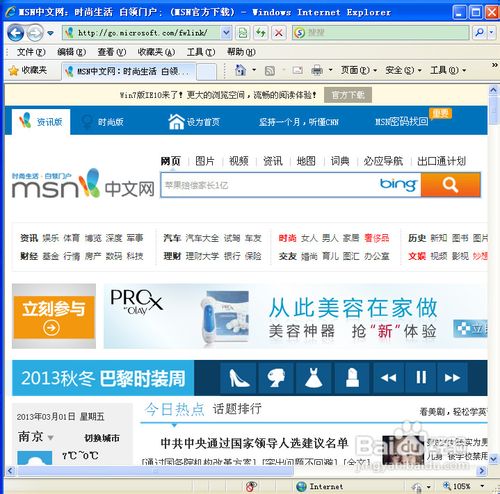Viewport: 500px width, 494px height.
Task: Select the 话题排行 tab
Action: [x=237, y=409]
